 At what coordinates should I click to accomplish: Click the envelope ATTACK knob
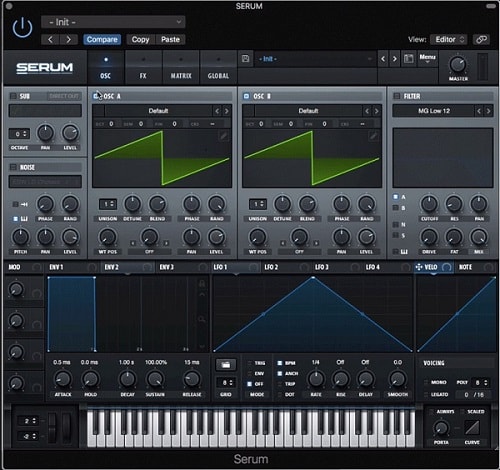pos(63,379)
